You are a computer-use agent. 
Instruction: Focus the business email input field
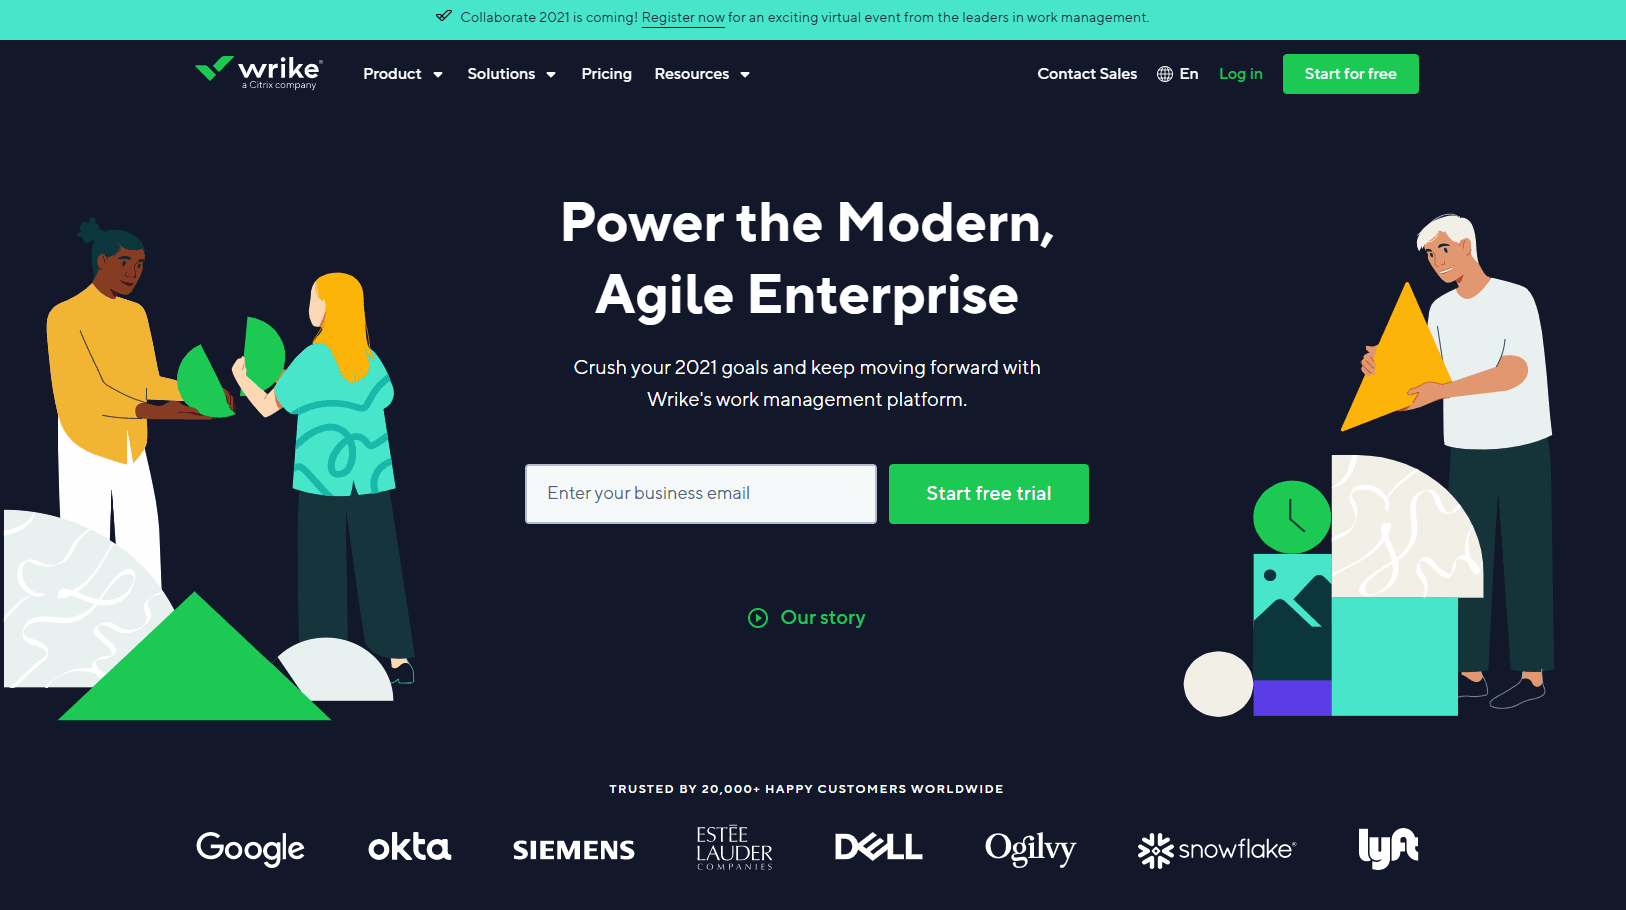pyautogui.click(x=701, y=494)
